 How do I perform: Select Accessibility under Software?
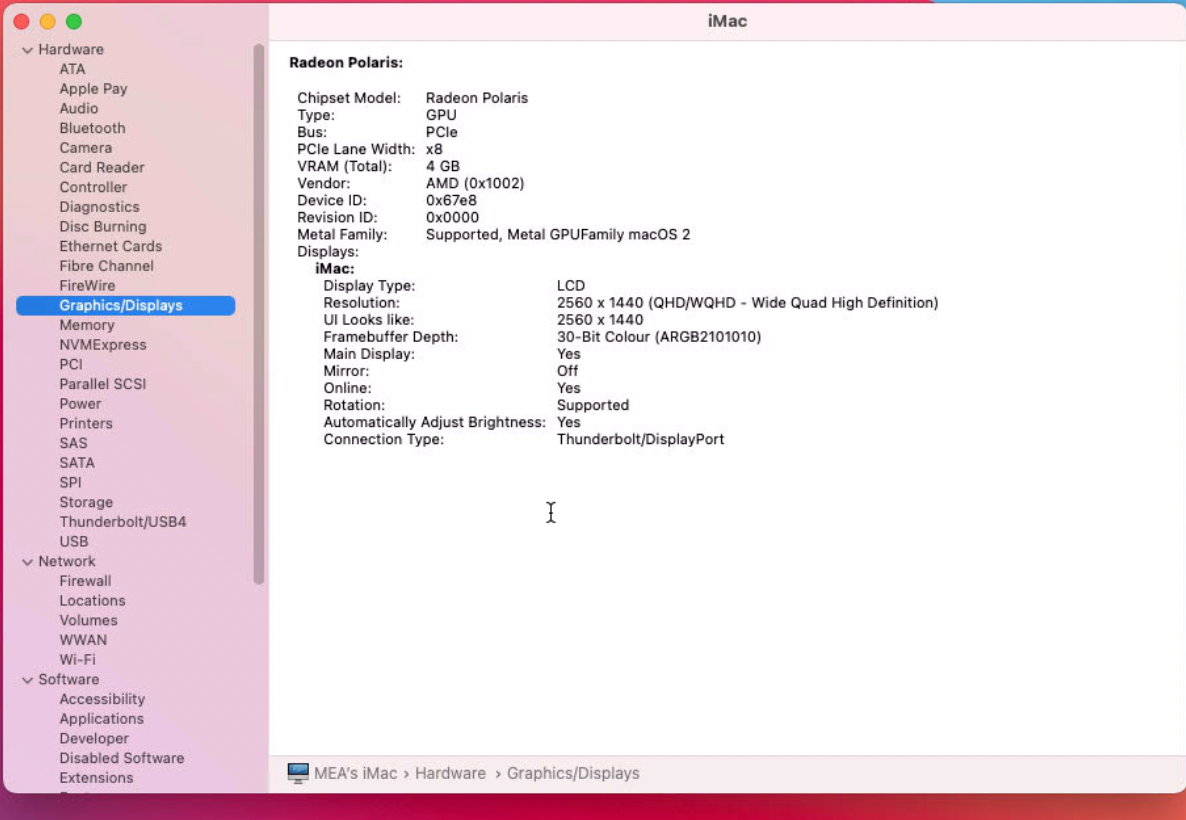click(x=102, y=698)
